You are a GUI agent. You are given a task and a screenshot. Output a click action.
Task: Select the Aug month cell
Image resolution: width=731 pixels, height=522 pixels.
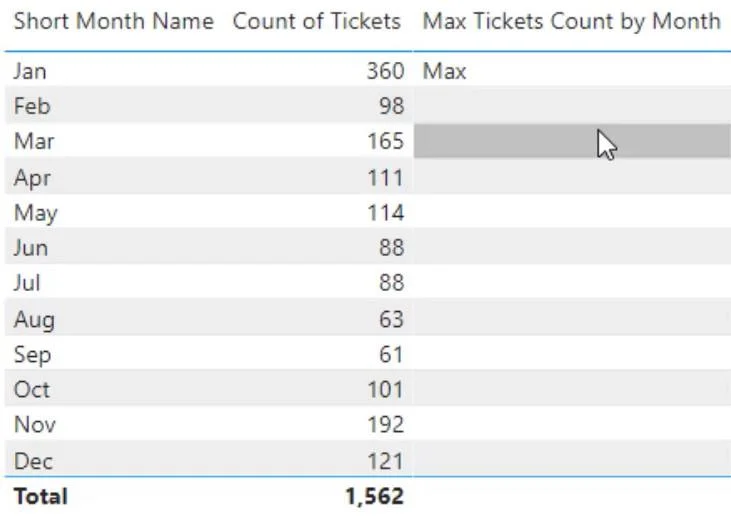coord(34,320)
